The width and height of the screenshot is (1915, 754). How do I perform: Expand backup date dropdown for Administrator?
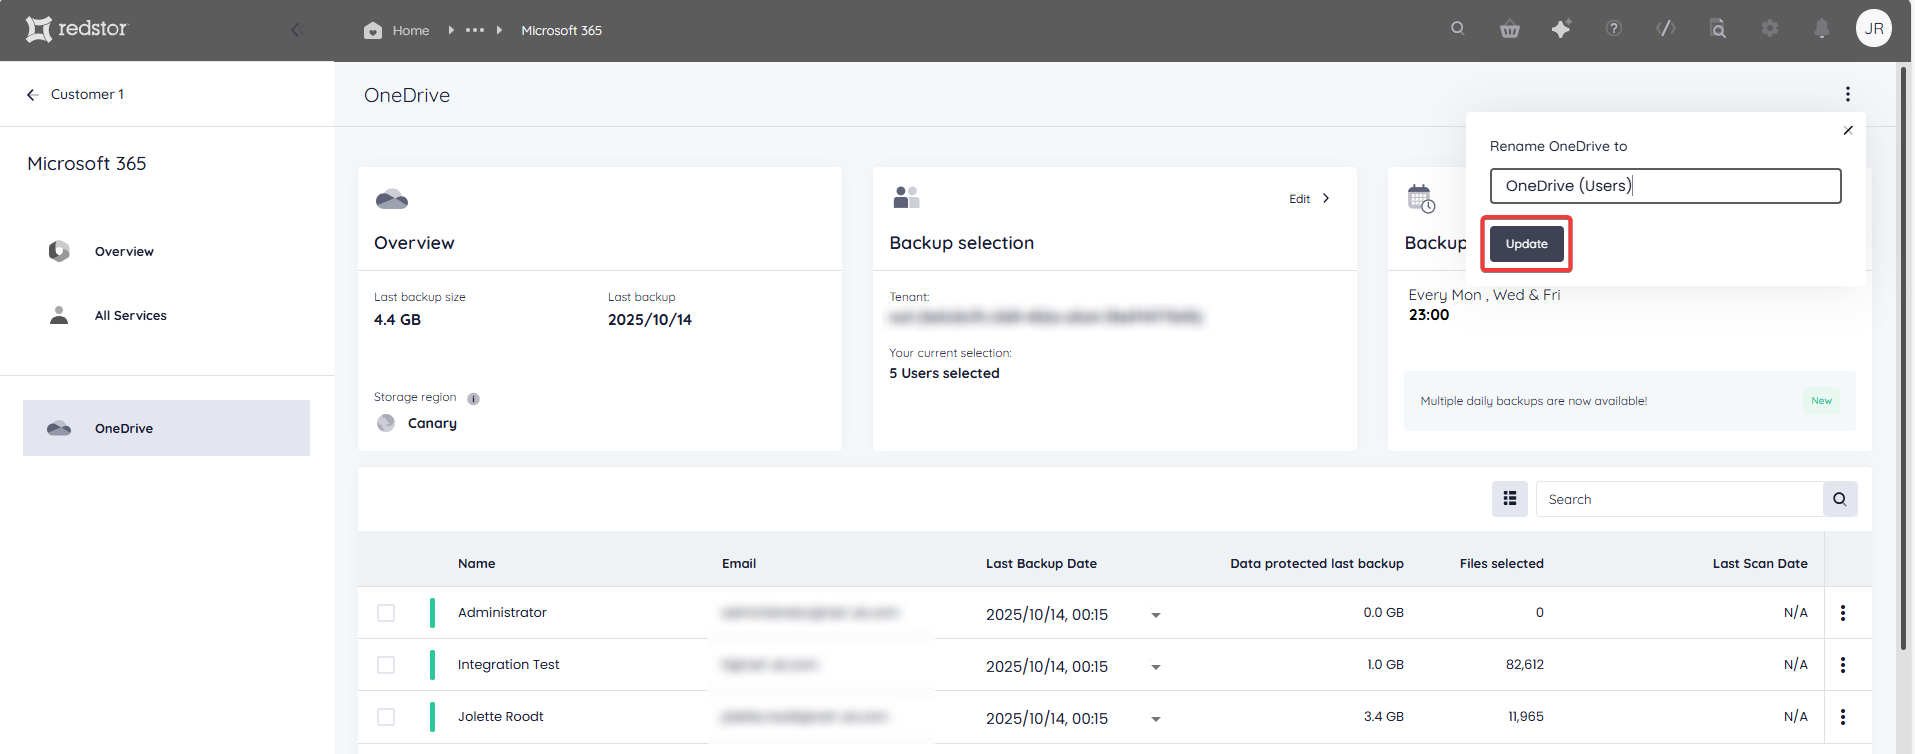(1156, 615)
